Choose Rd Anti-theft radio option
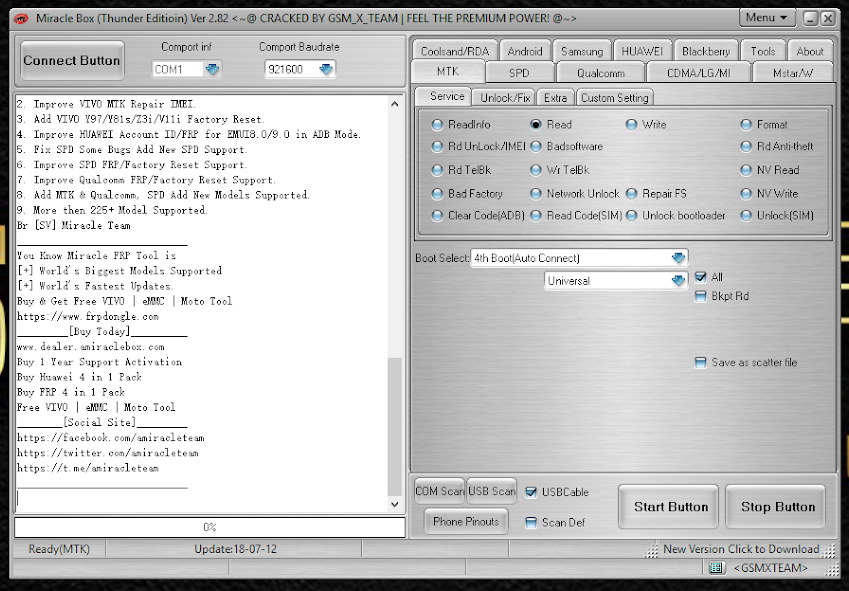Image resolution: width=849 pixels, height=591 pixels. click(777, 147)
